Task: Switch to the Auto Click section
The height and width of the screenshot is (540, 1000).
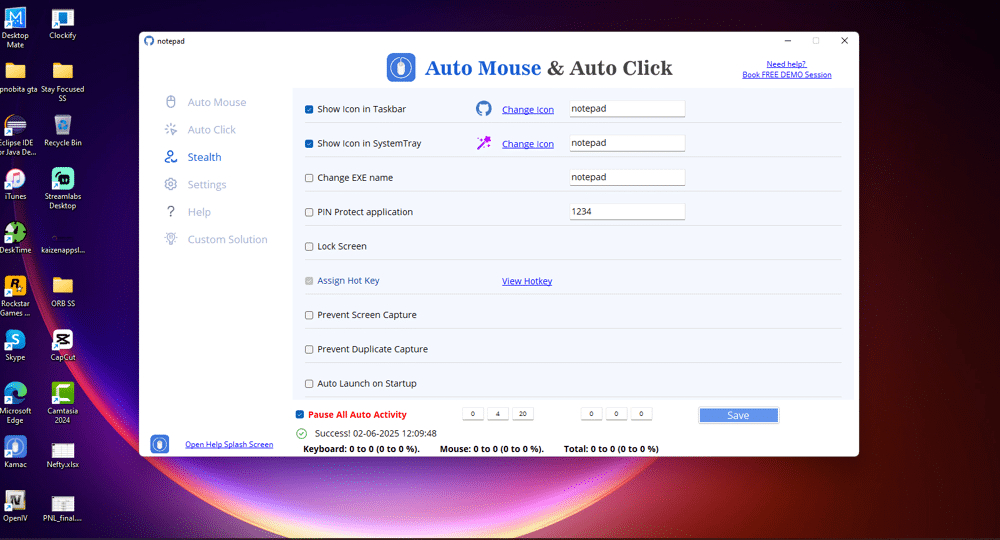Action: click(211, 130)
